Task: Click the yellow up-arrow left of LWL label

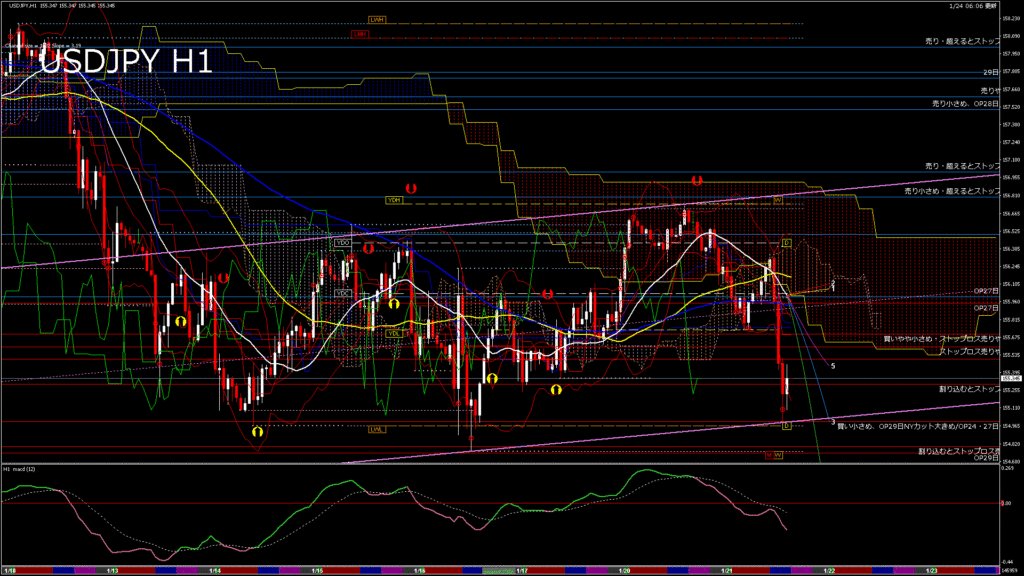Action: click(257, 432)
